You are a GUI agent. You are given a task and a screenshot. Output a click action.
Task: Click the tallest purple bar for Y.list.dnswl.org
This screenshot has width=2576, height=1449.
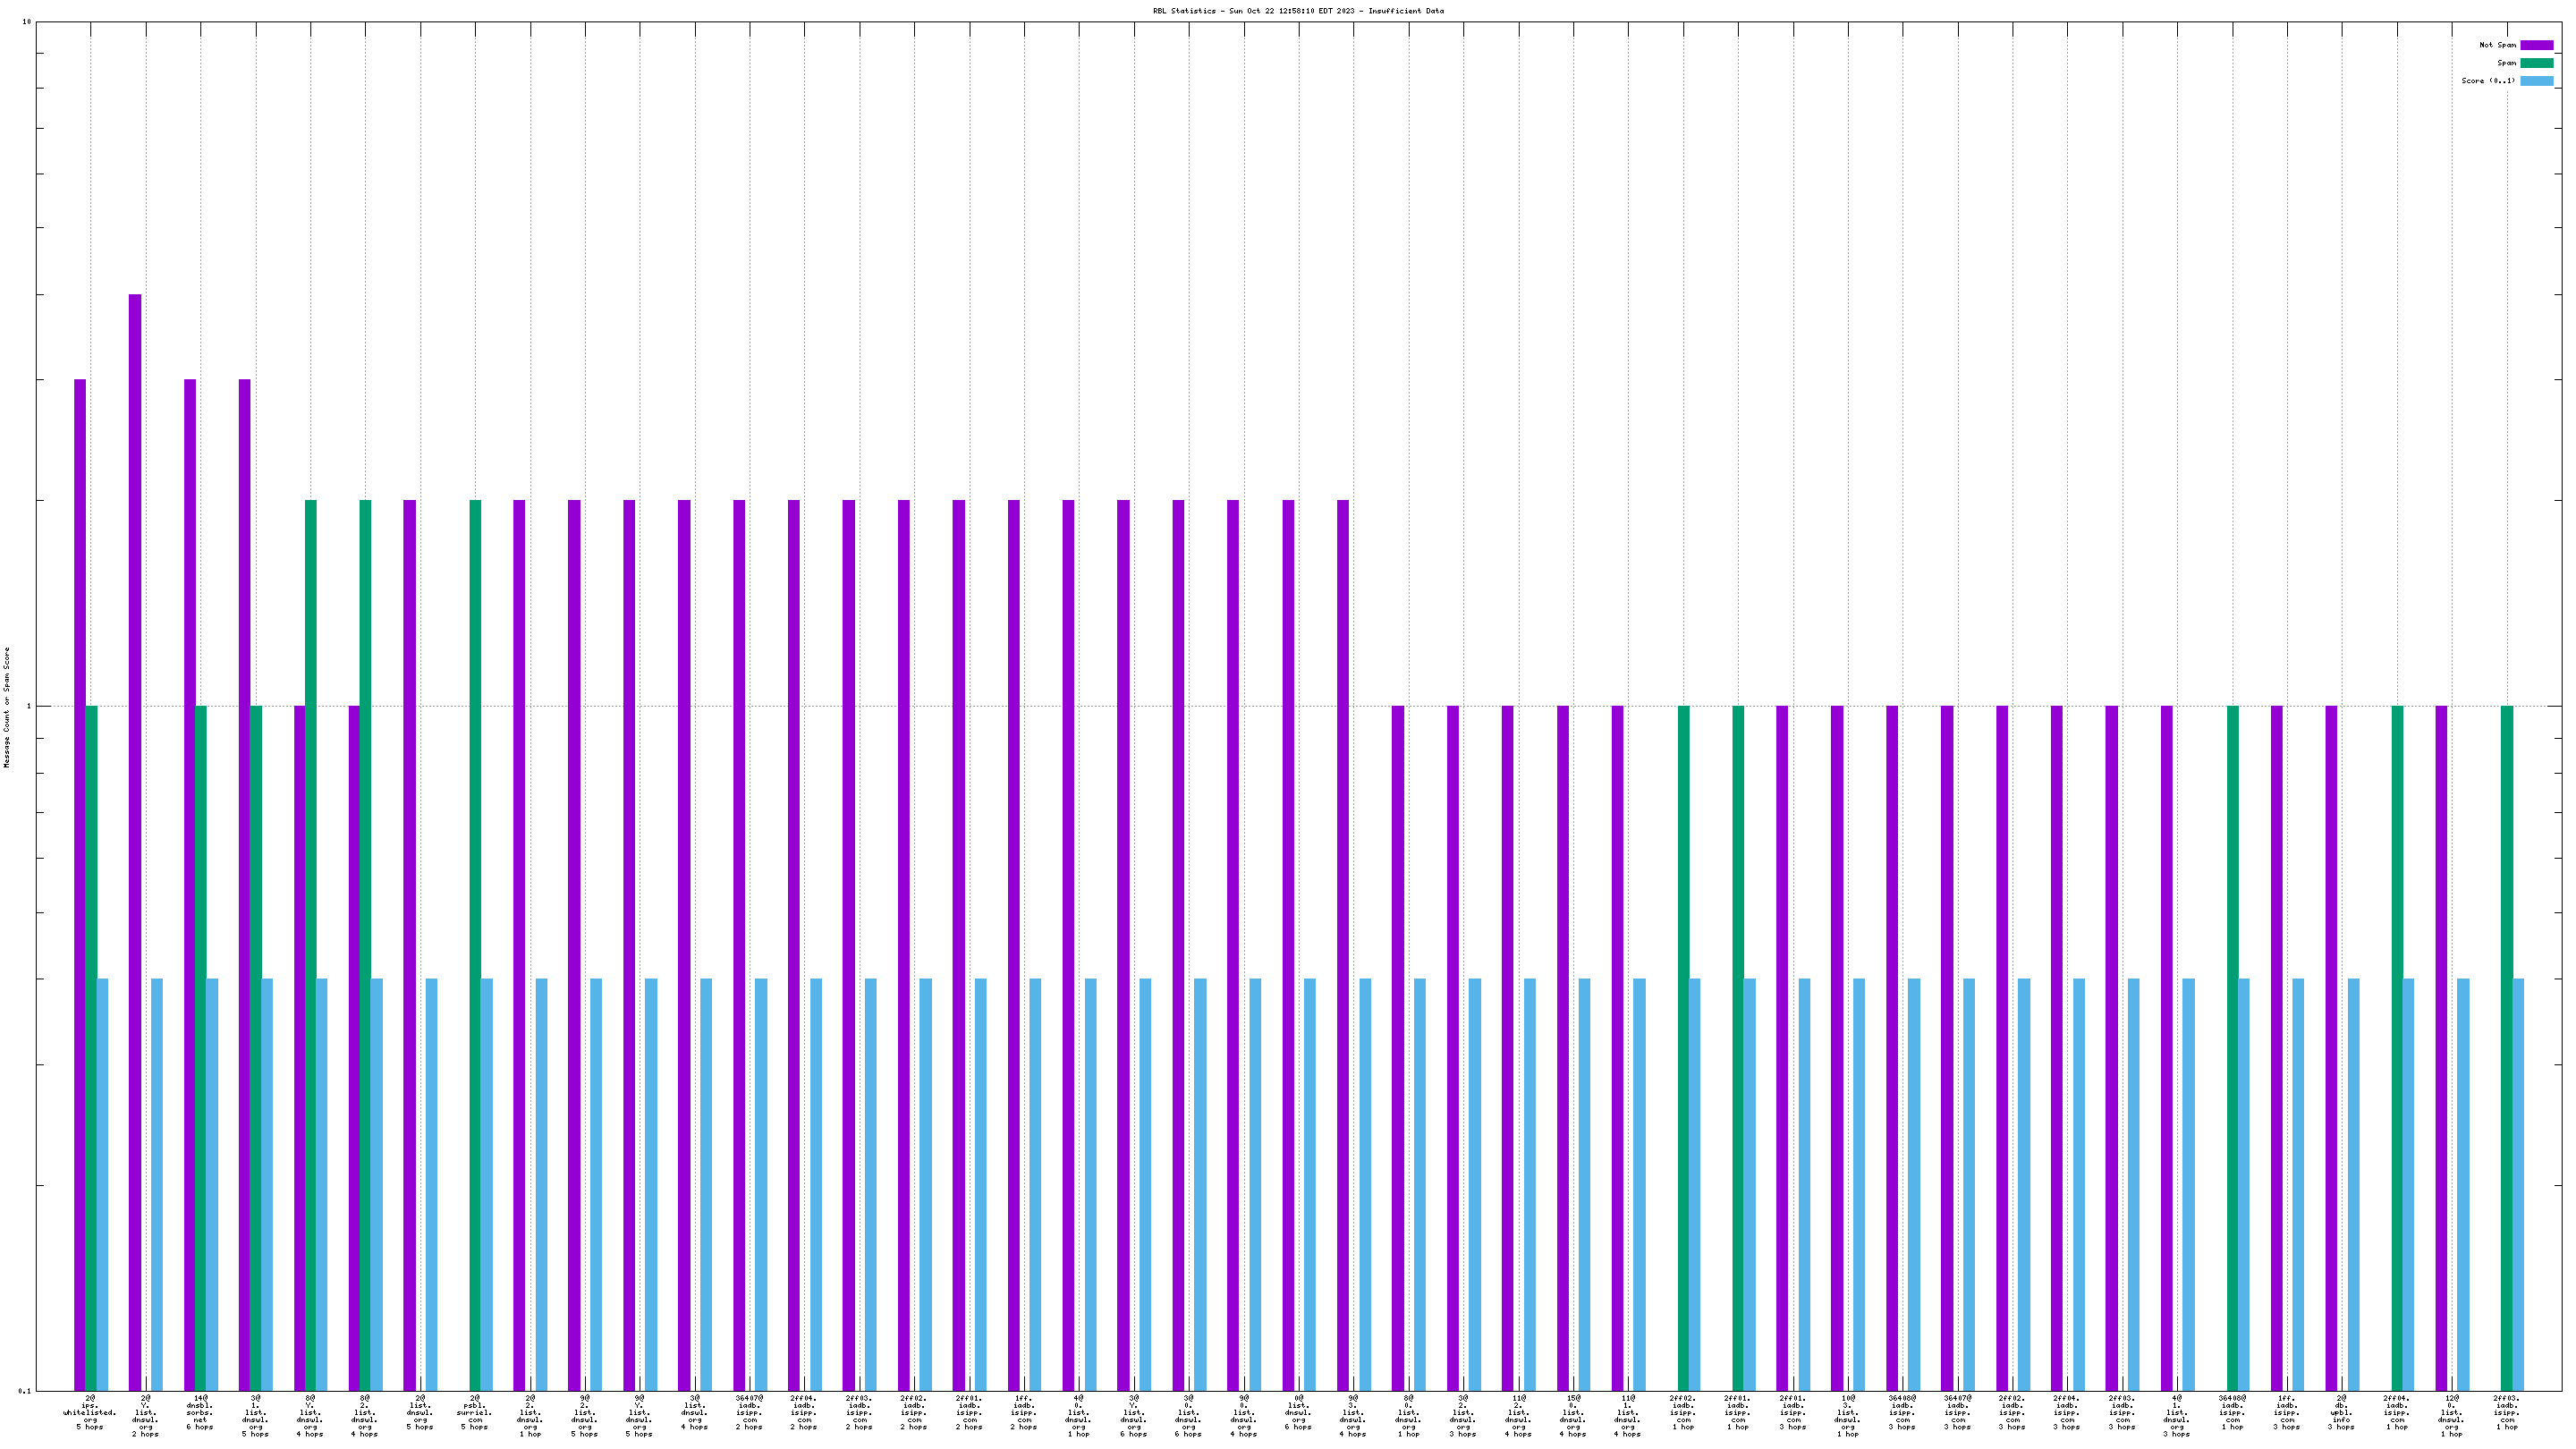pyautogui.click(x=135, y=800)
